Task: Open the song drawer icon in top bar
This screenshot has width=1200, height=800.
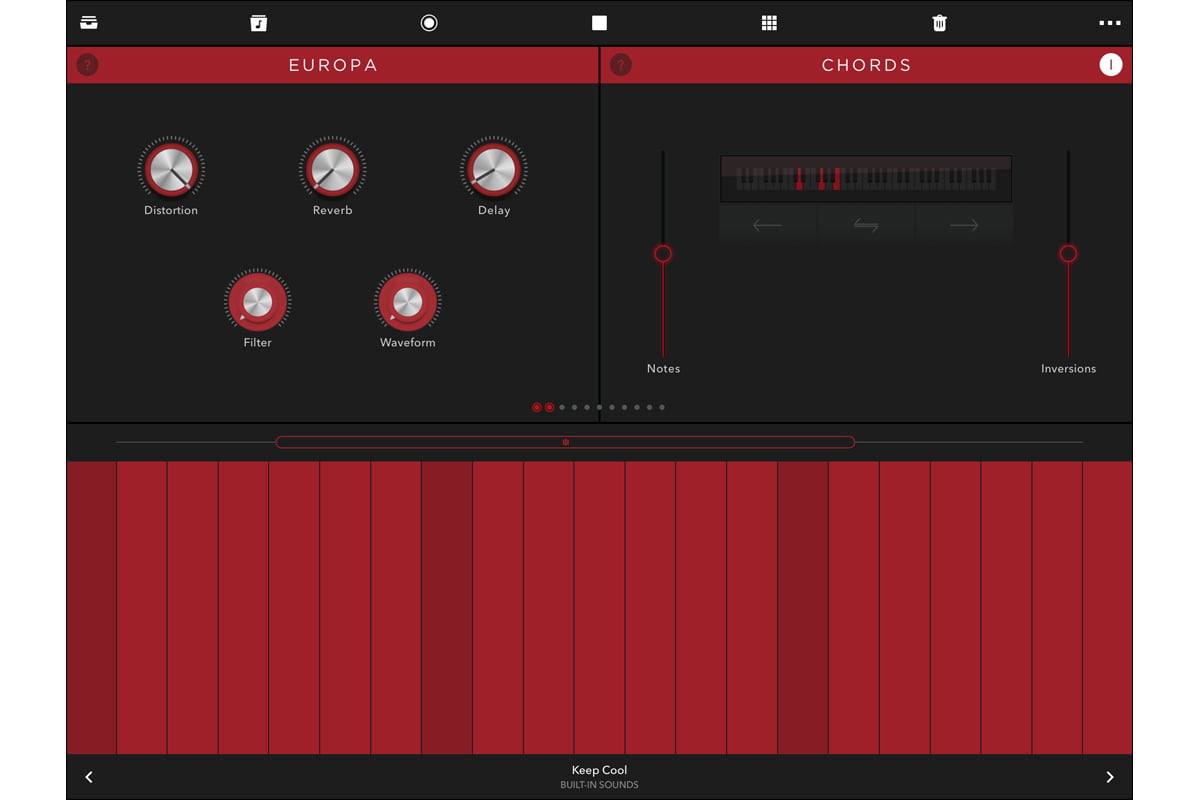Action: pyautogui.click(x=89, y=23)
